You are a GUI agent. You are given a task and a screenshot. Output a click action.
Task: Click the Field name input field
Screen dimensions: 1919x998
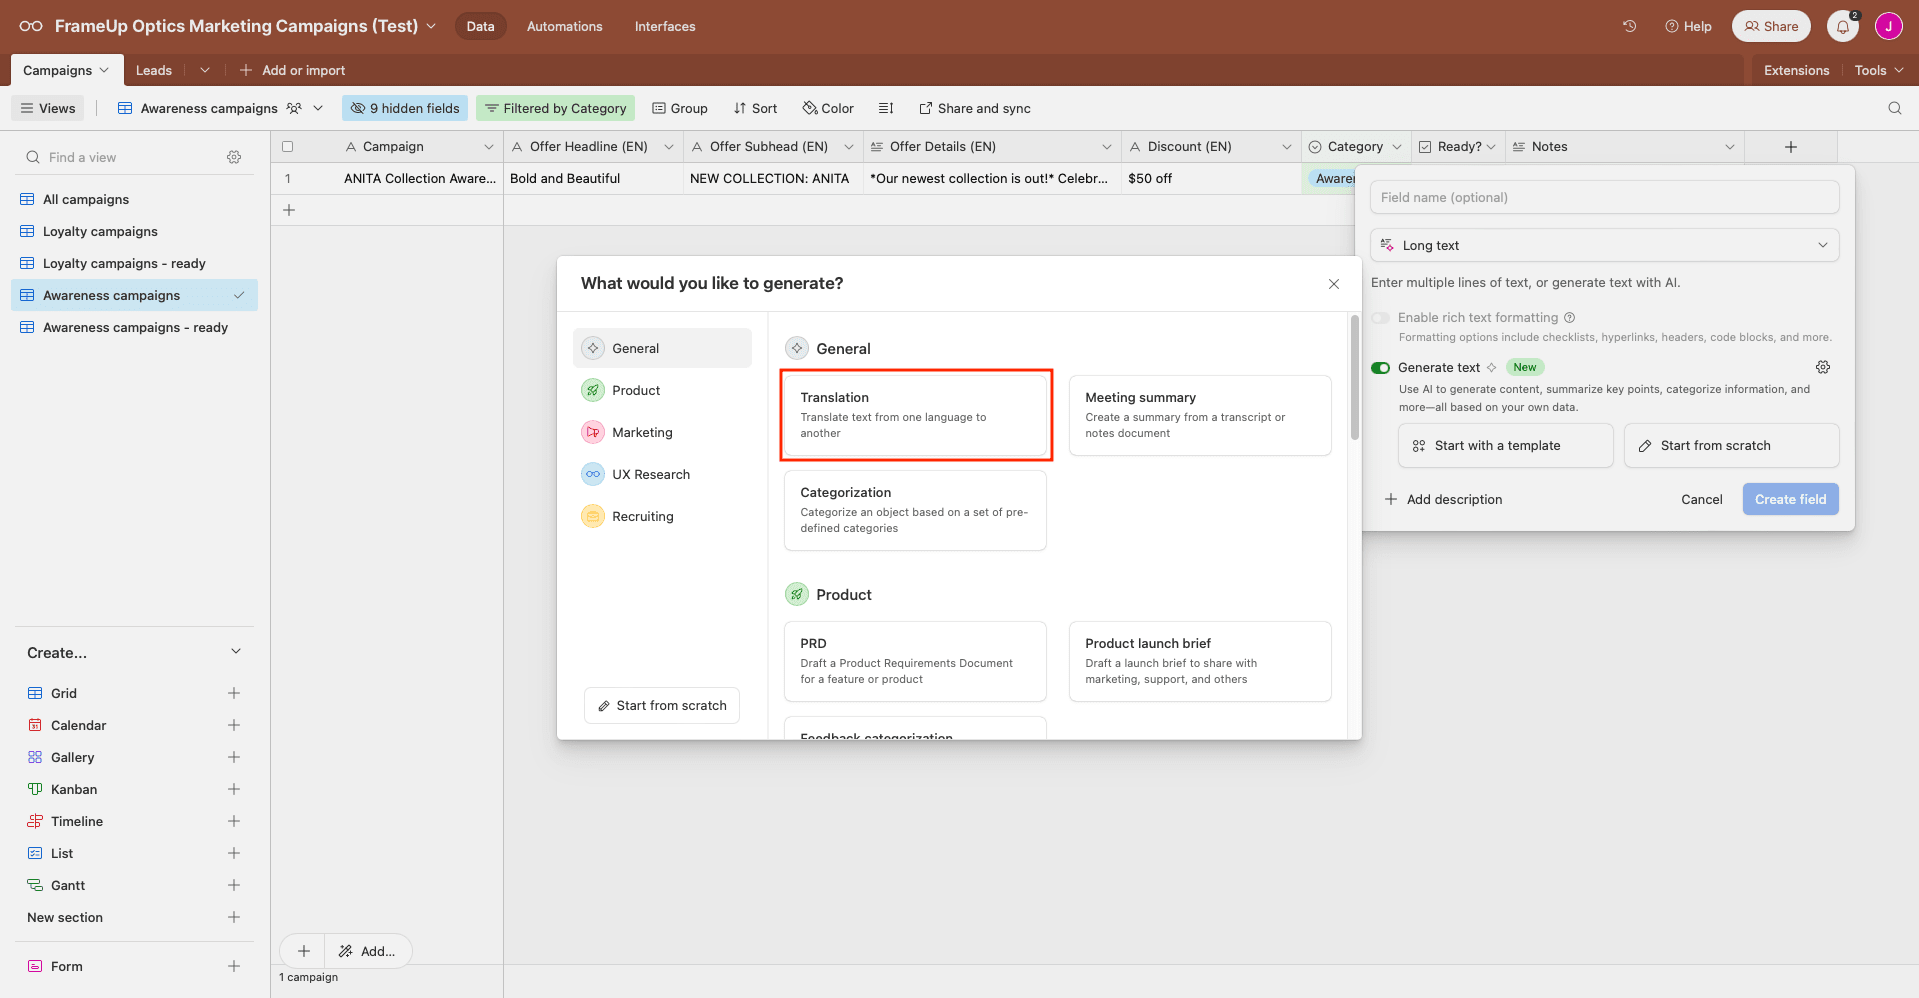point(1604,197)
